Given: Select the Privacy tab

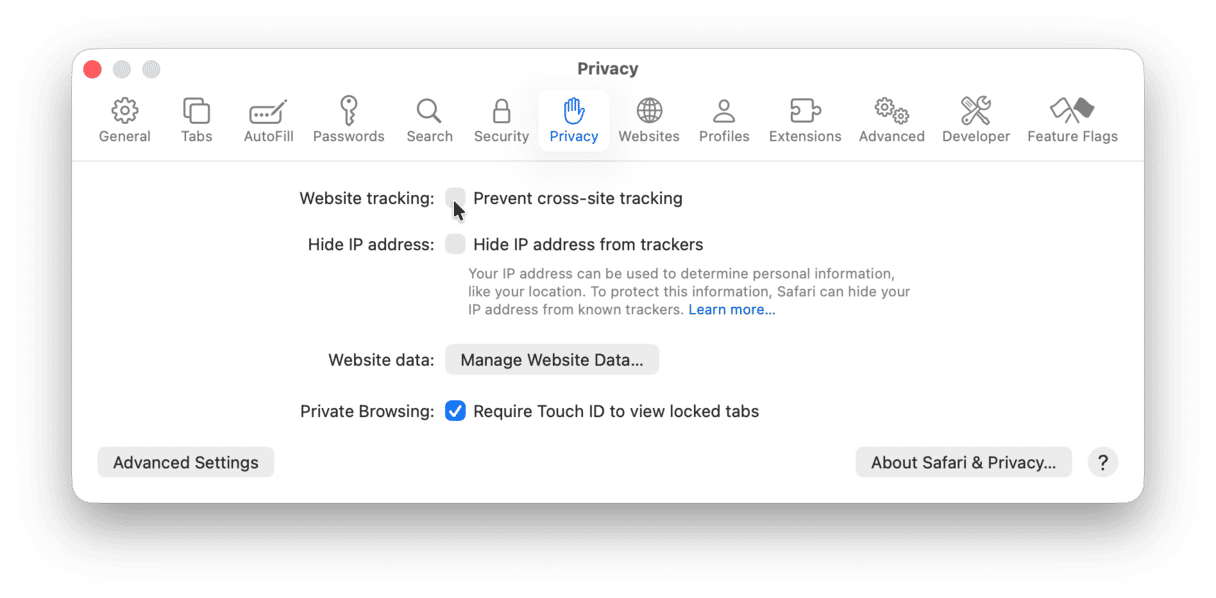Looking at the screenshot, I should (x=574, y=120).
